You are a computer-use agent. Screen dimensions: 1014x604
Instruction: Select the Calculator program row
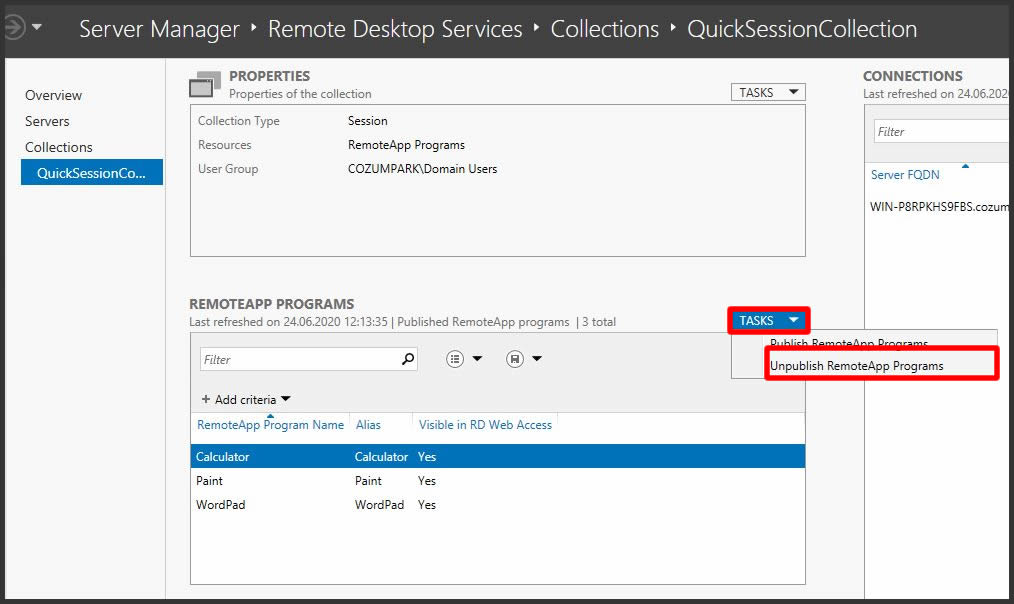pyautogui.click(x=498, y=457)
